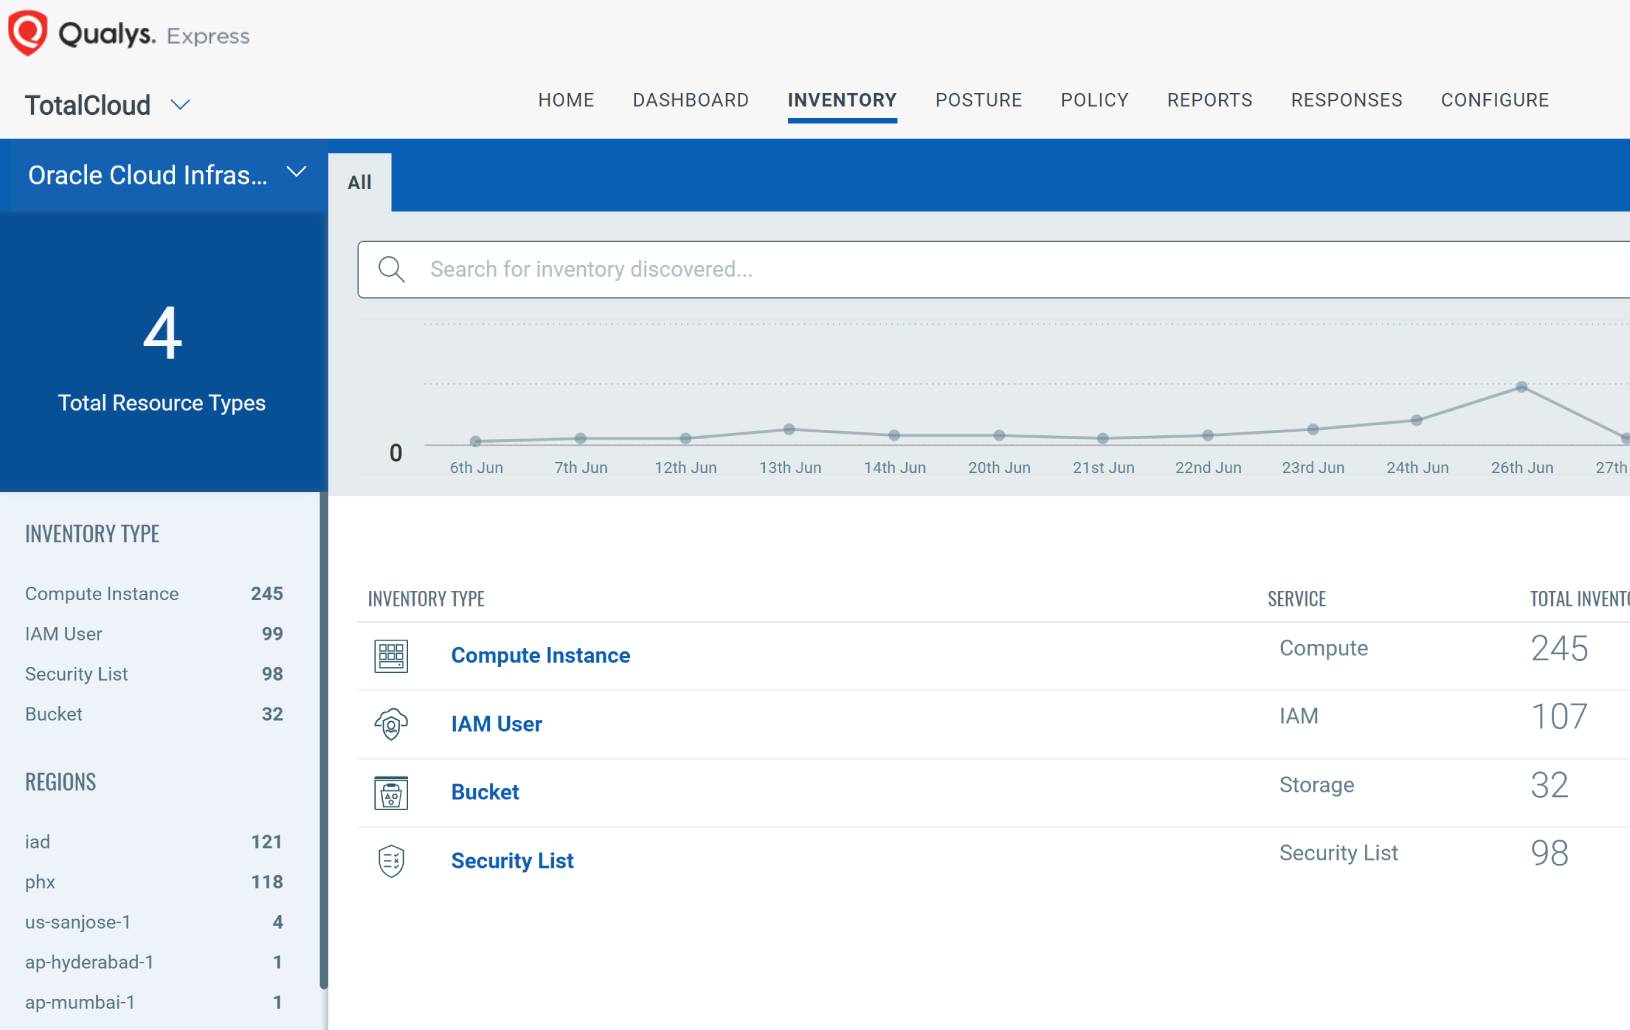Viewport: 1630px width, 1030px height.
Task: Click the Security List shield-checklist icon
Action: tap(392, 860)
